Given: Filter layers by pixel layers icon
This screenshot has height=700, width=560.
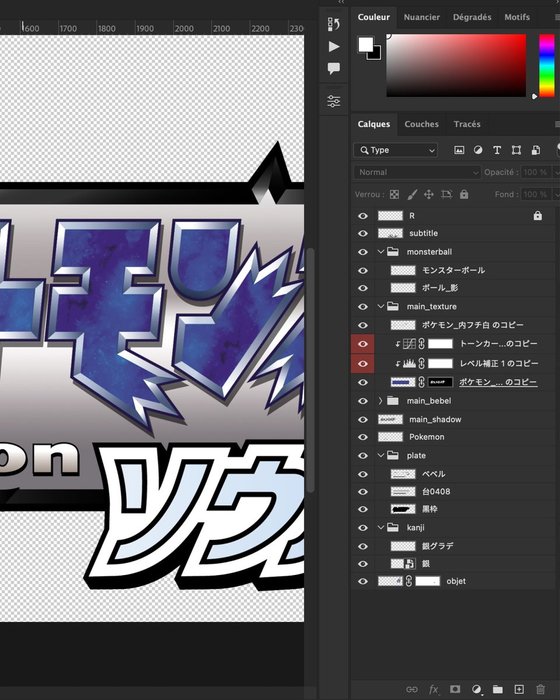Looking at the screenshot, I should click(459, 150).
